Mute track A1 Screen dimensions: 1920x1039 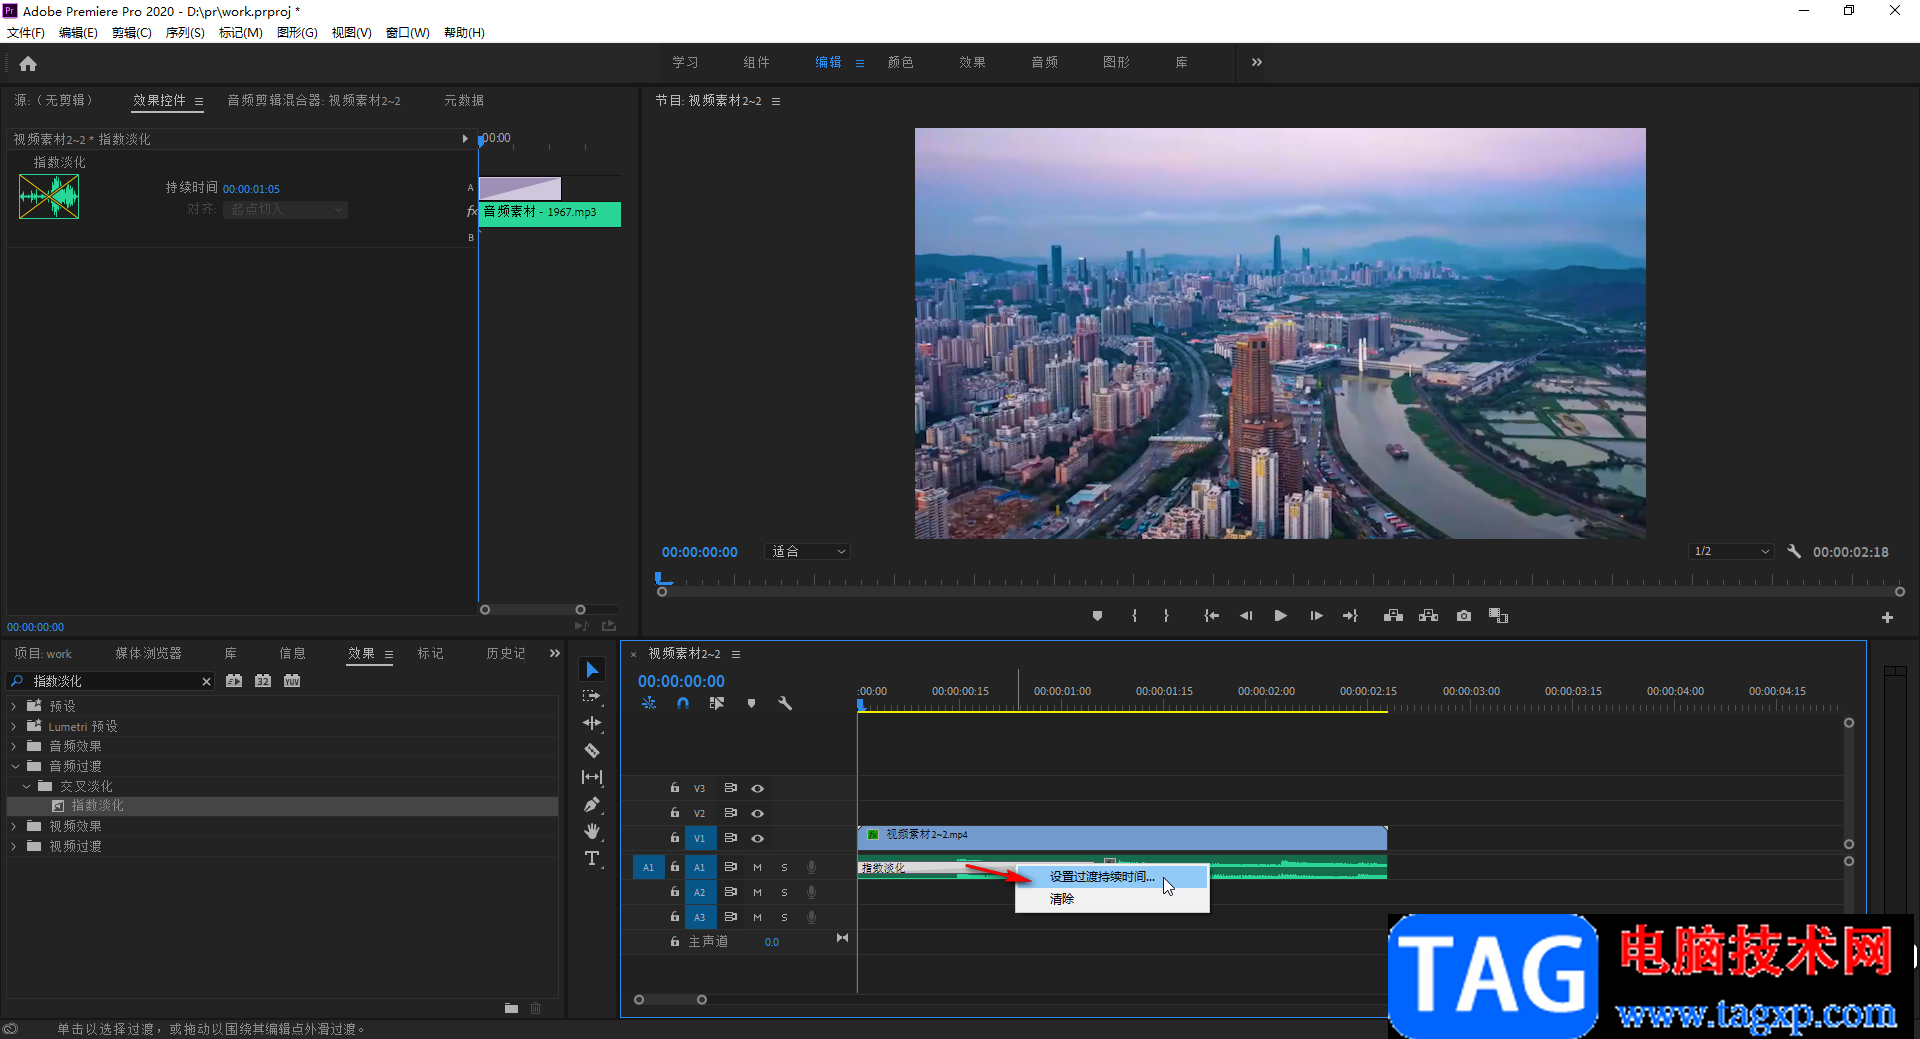tap(757, 867)
